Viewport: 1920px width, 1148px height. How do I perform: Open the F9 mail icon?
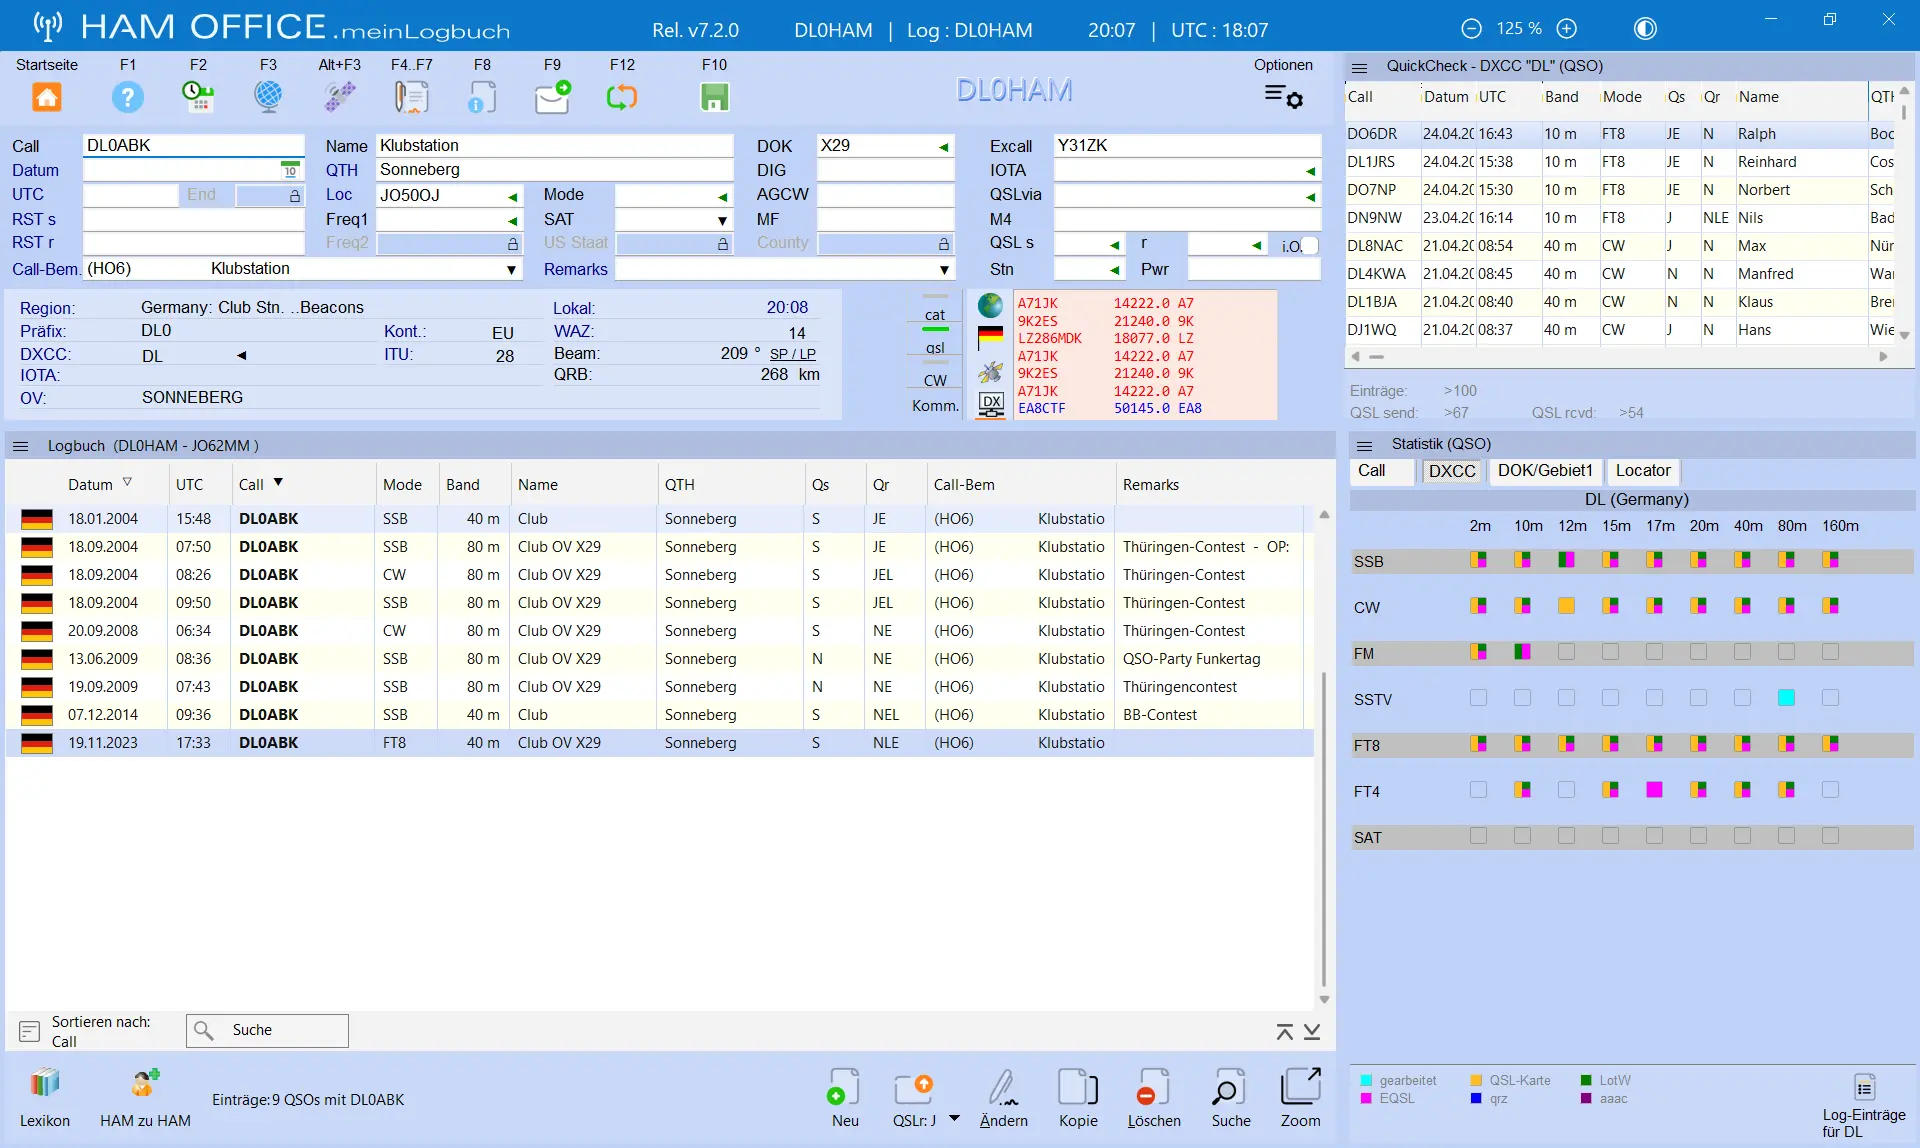pyautogui.click(x=553, y=97)
